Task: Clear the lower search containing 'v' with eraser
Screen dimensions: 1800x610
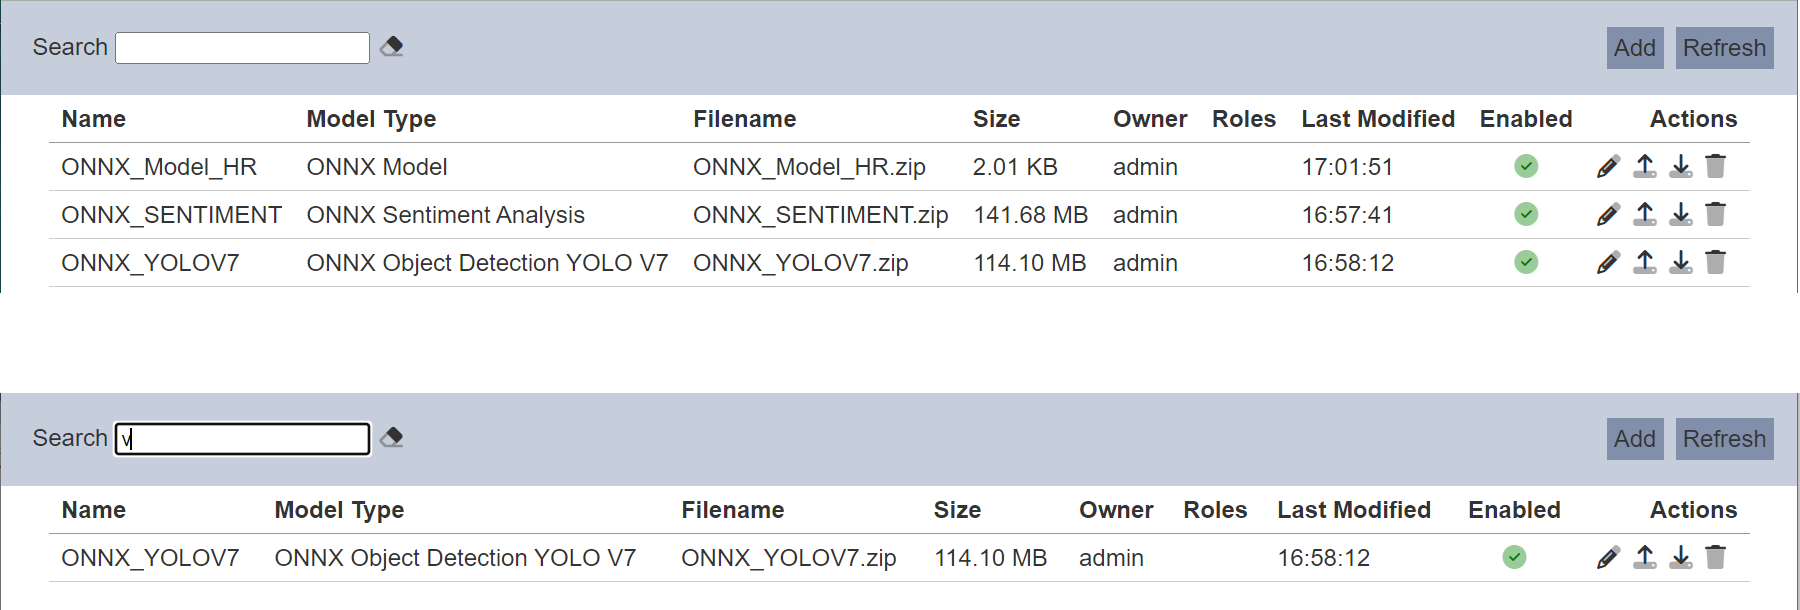Action: 392,437
